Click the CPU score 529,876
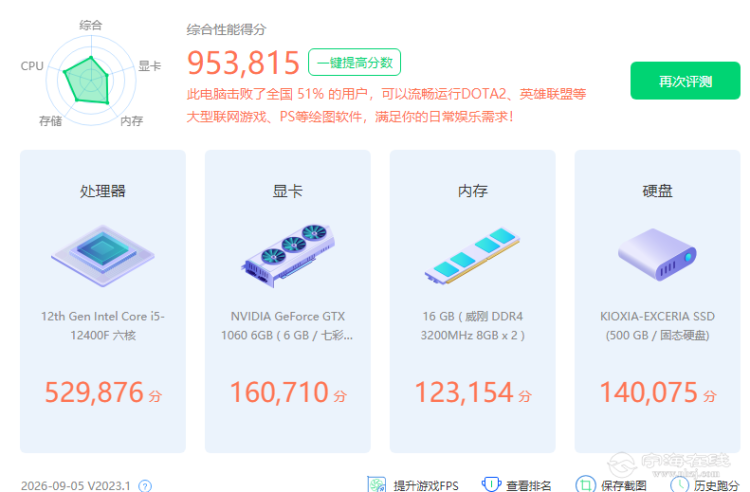The width and height of the screenshot is (750, 492). coord(94,393)
